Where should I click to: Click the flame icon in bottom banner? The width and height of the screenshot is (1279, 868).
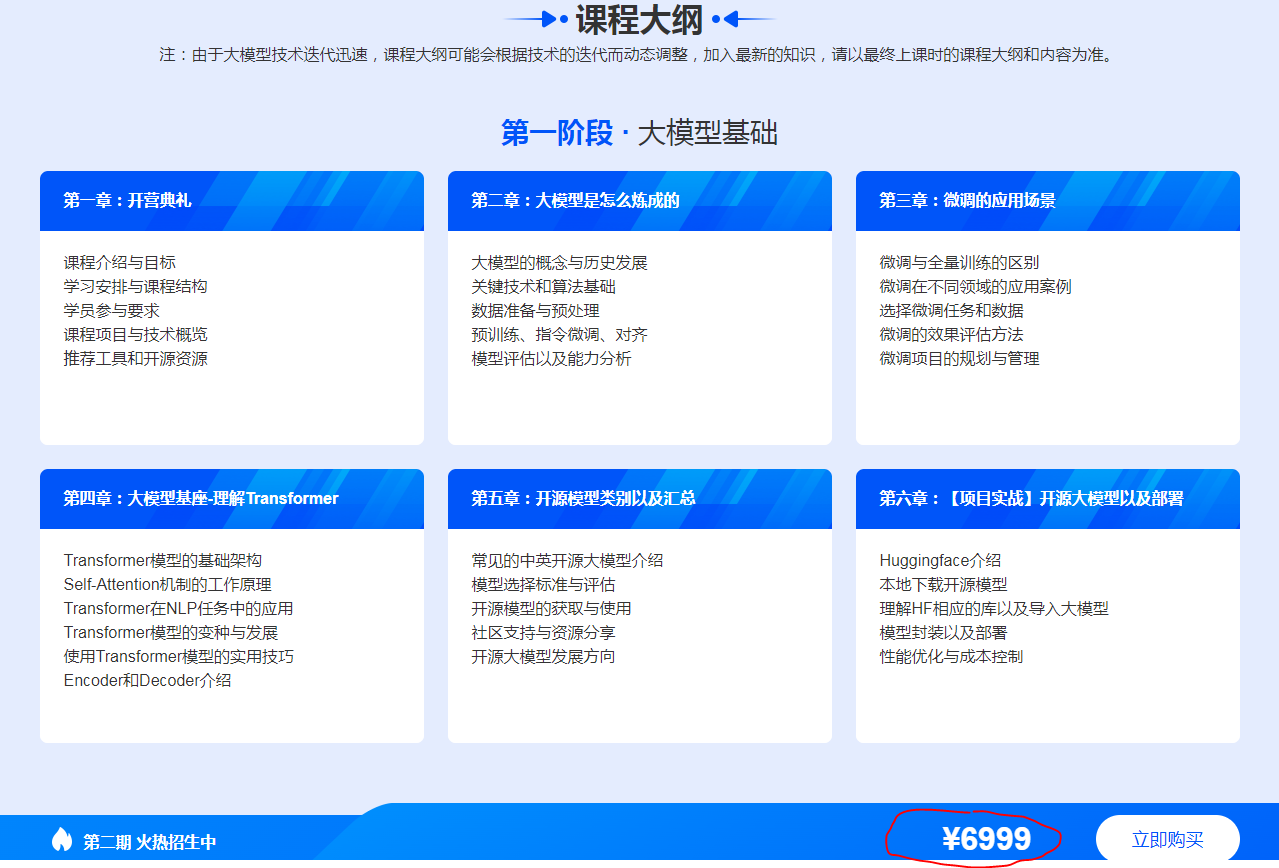tap(62, 840)
